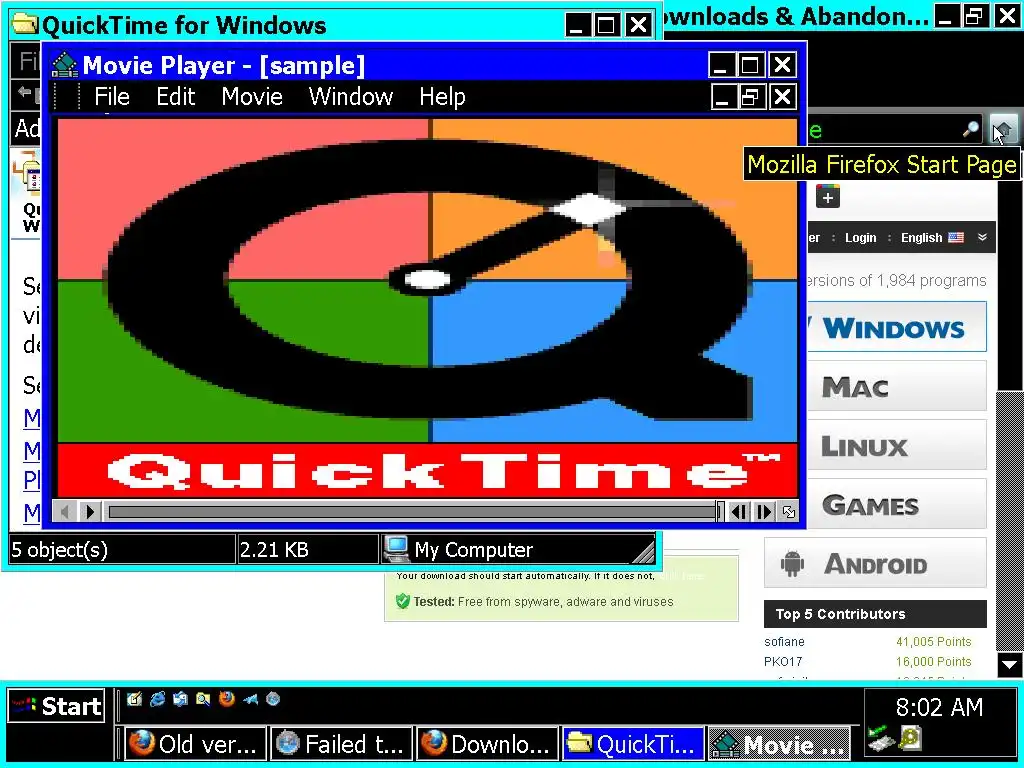This screenshot has height=768, width=1024.
Task: Click 'versions of 1,984 programs' text
Action: [x=897, y=280]
